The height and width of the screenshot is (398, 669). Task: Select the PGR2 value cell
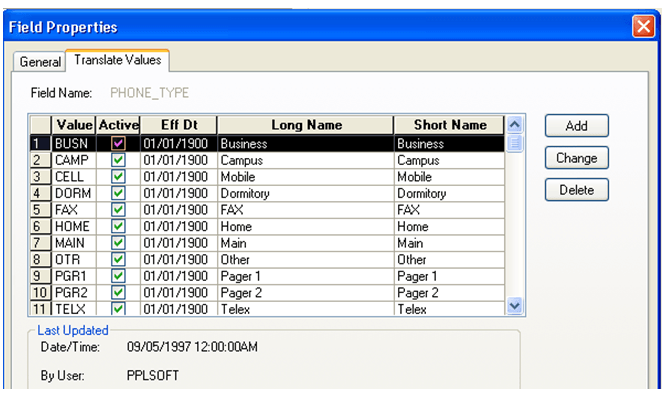coord(74,292)
